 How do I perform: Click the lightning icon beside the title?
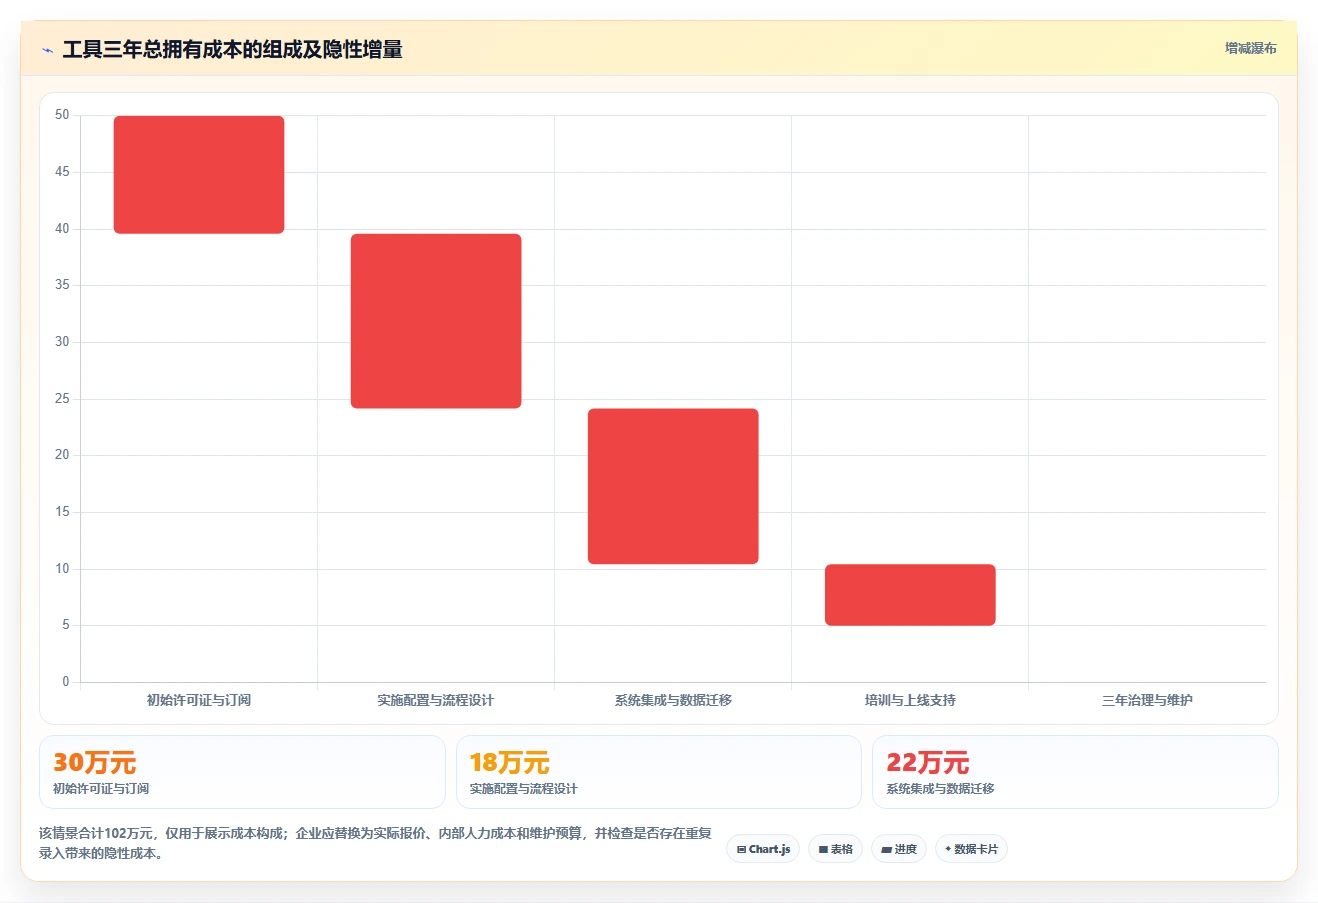pyautogui.click(x=47, y=50)
